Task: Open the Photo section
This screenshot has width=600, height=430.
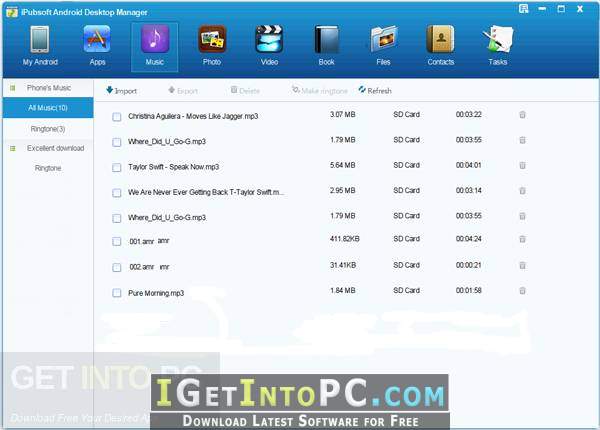Action: 212,46
